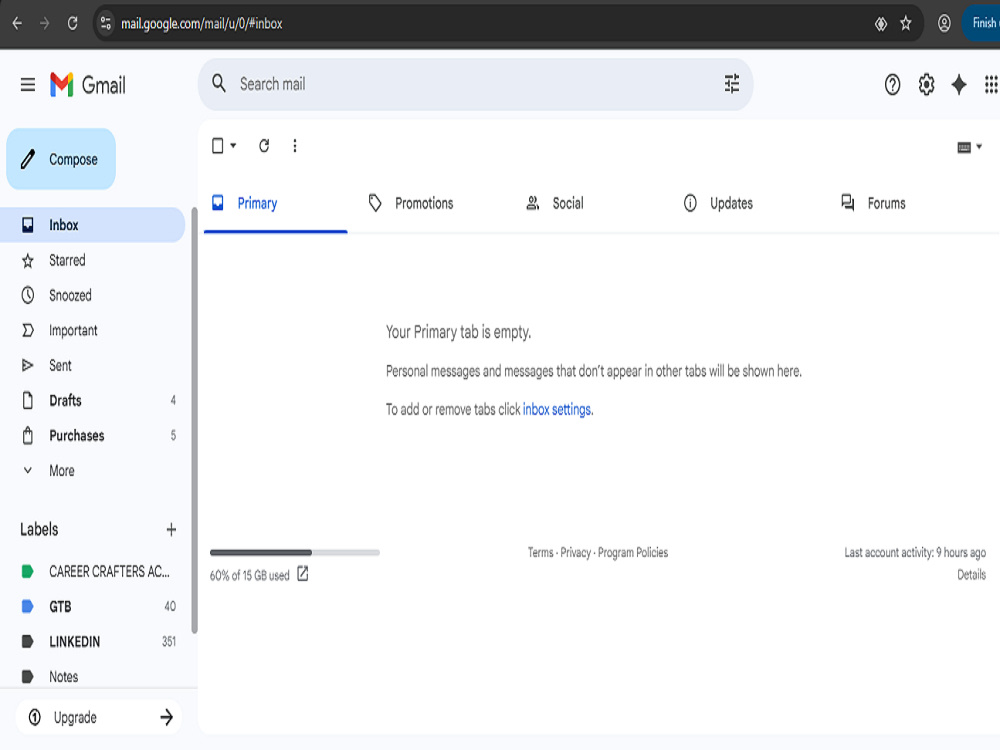Image resolution: width=1000 pixels, height=750 pixels.
Task: Go forward in browser
Action: point(45,24)
